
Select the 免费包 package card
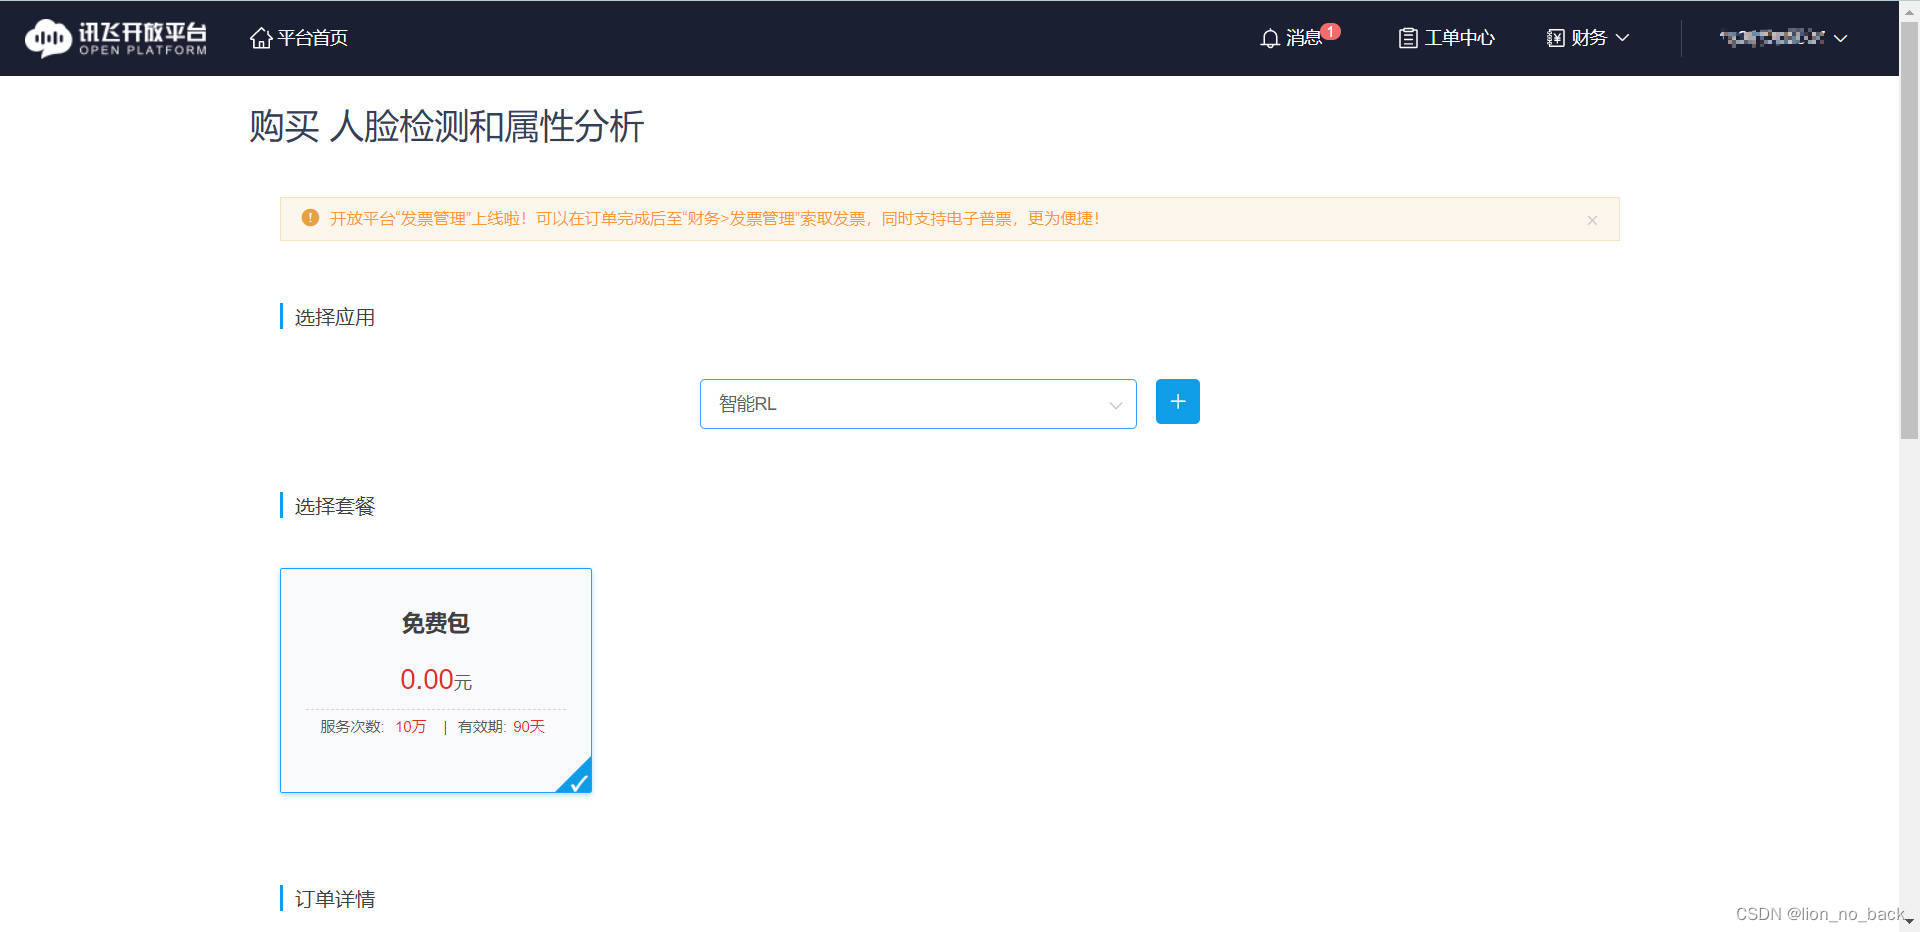436,681
